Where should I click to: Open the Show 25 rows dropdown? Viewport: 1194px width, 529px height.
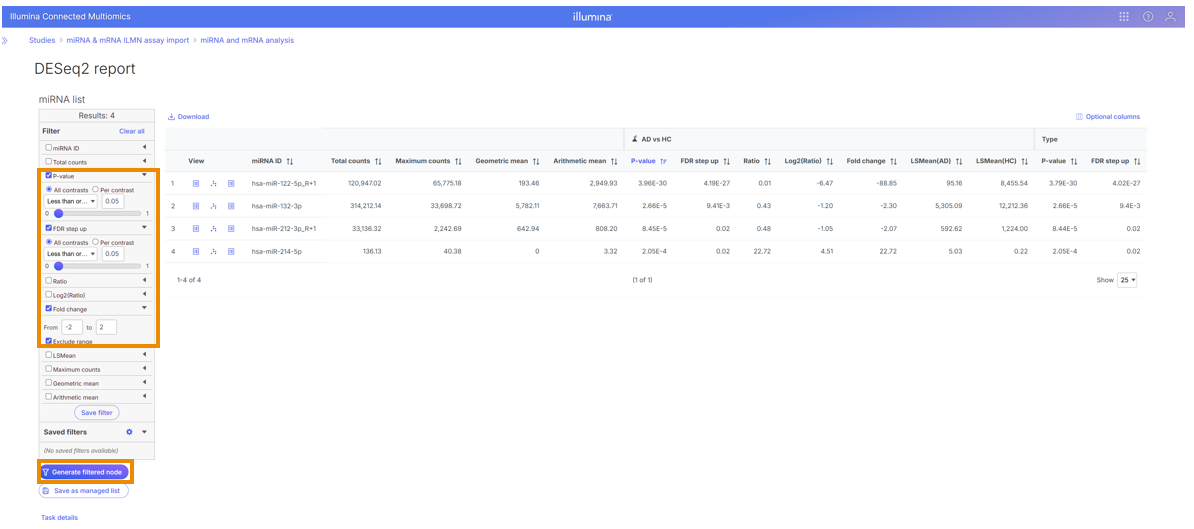(1127, 280)
